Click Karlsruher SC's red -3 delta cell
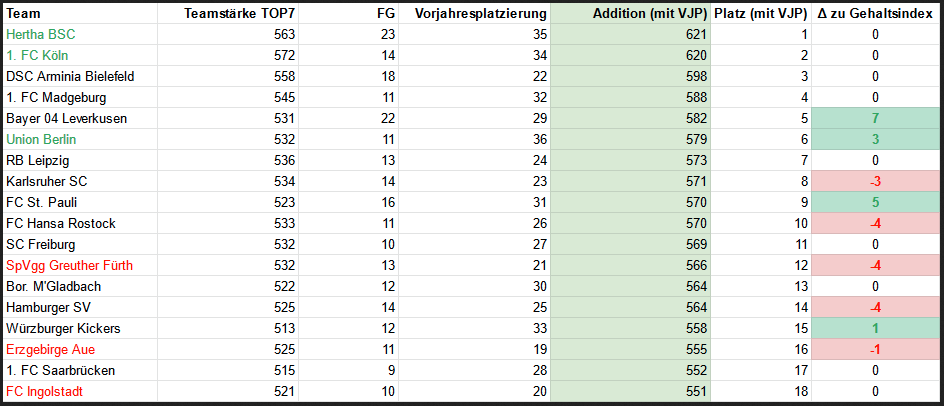The width and height of the screenshot is (944, 406). (875, 181)
